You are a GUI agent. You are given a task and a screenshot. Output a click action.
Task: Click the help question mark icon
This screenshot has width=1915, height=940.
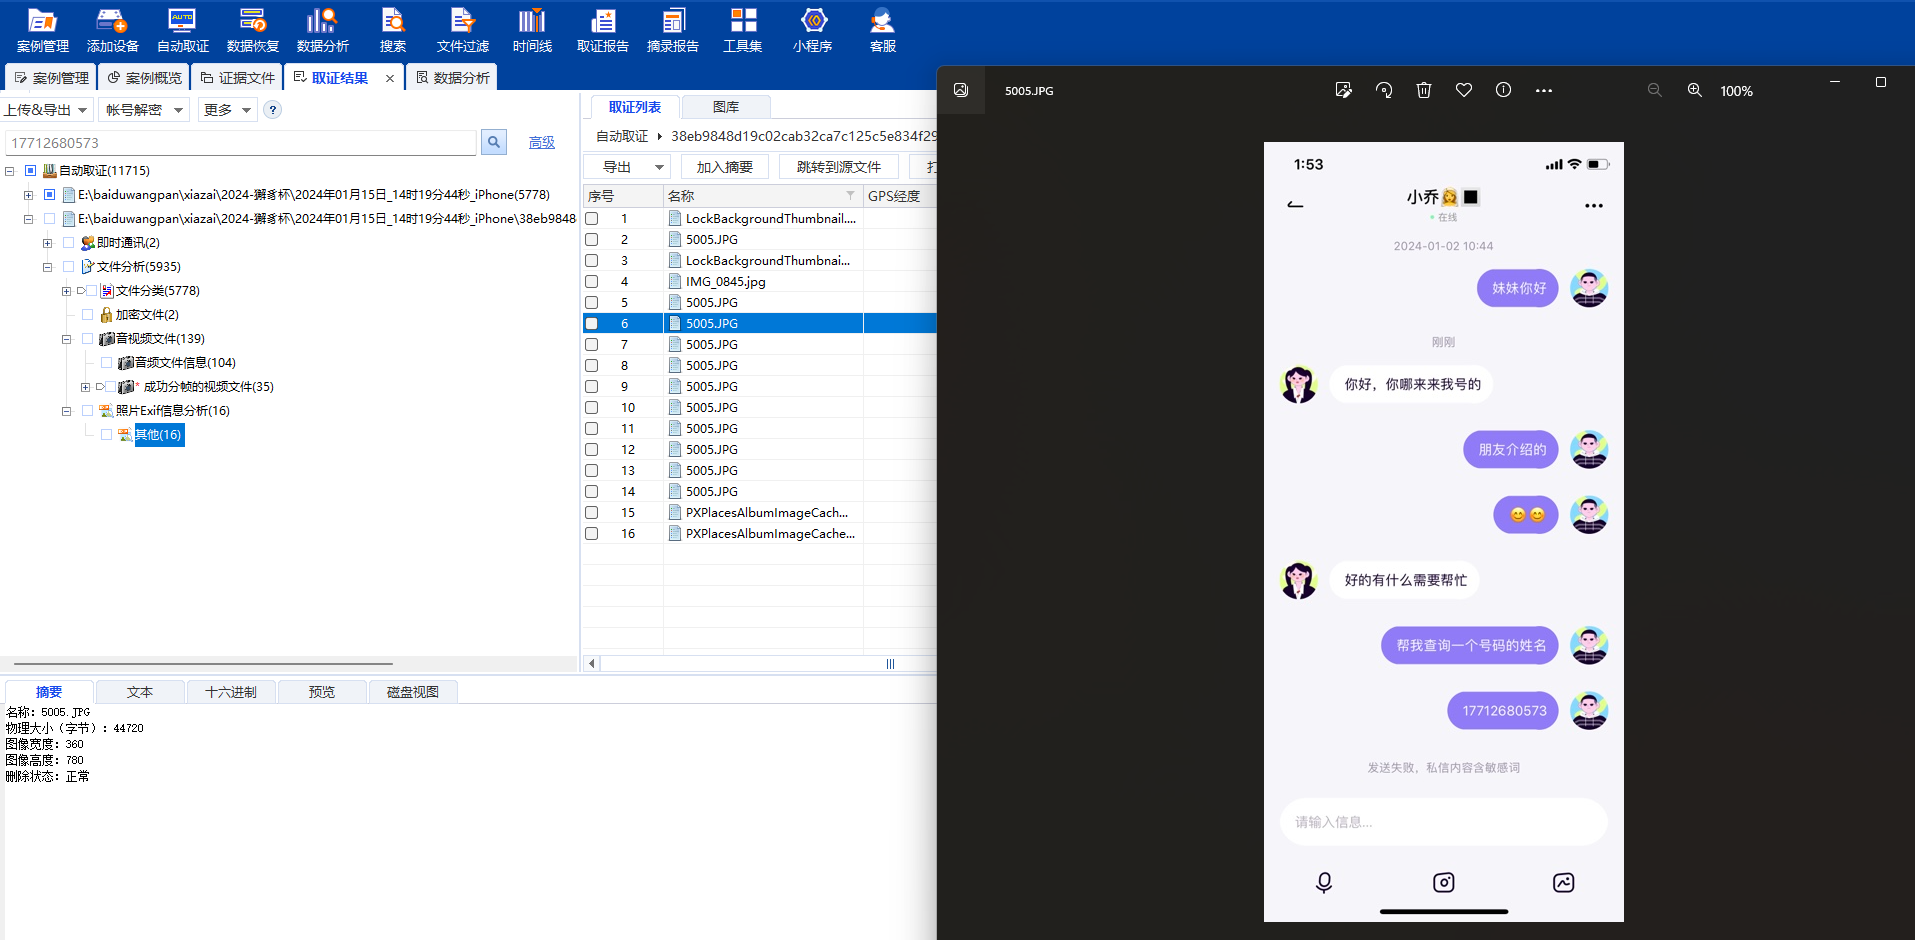click(x=273, y=110)
